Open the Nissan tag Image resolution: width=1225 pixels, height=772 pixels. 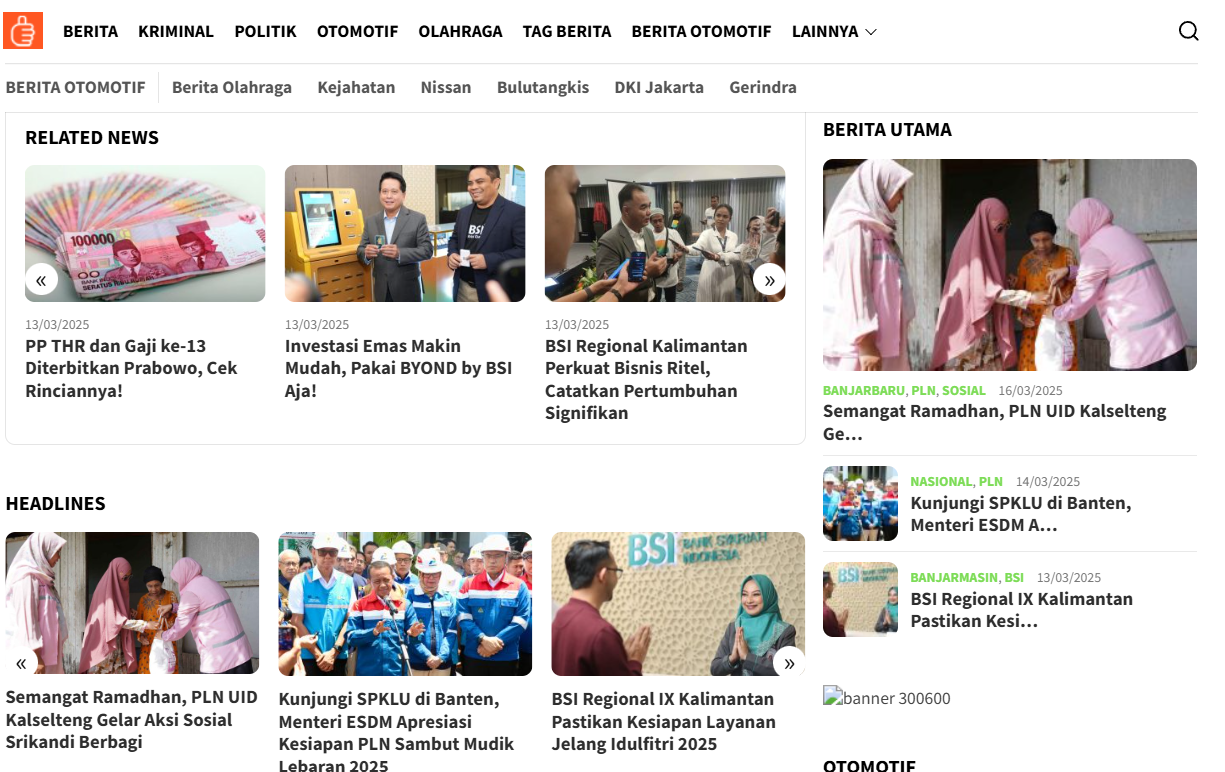point(446,87)
